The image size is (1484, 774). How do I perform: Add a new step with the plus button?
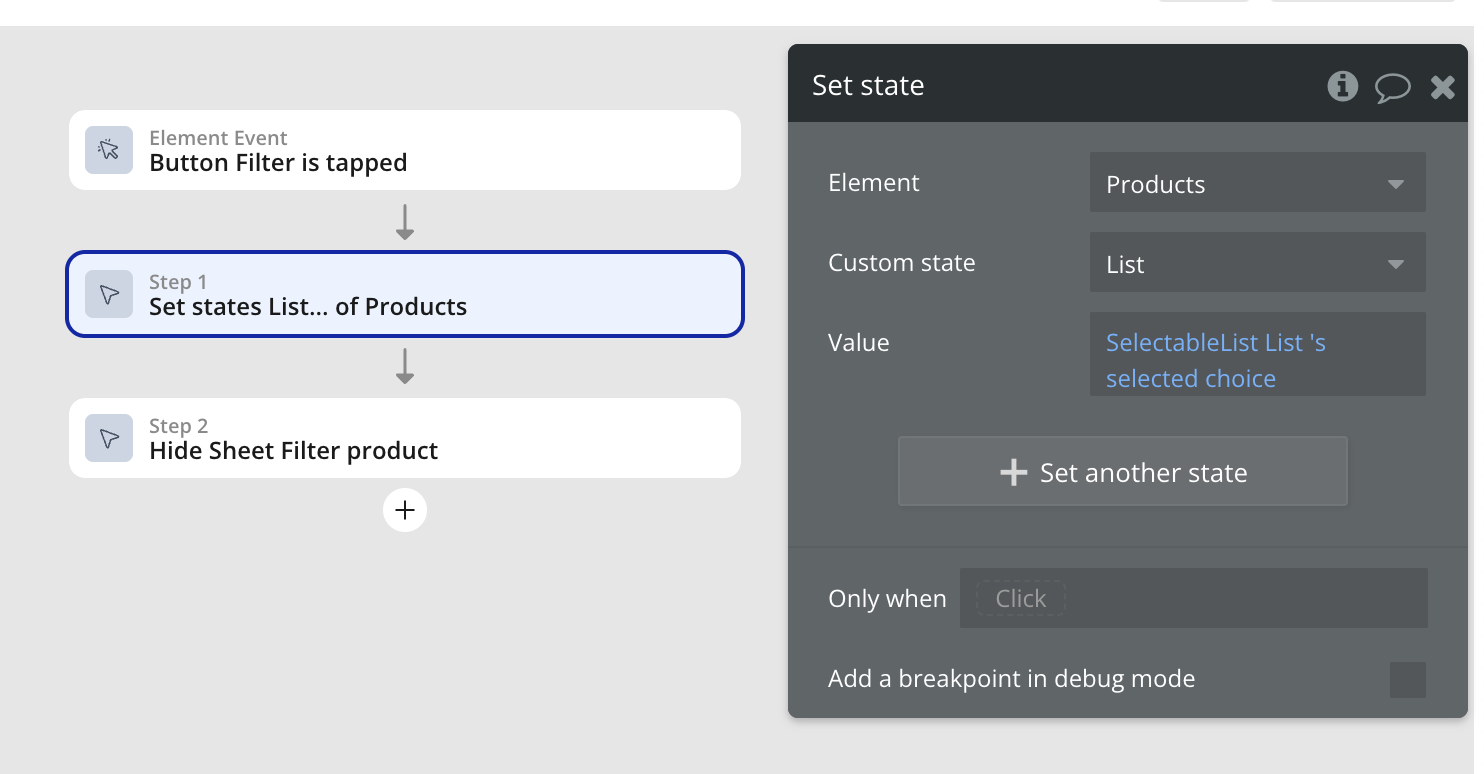pos(405,510)
